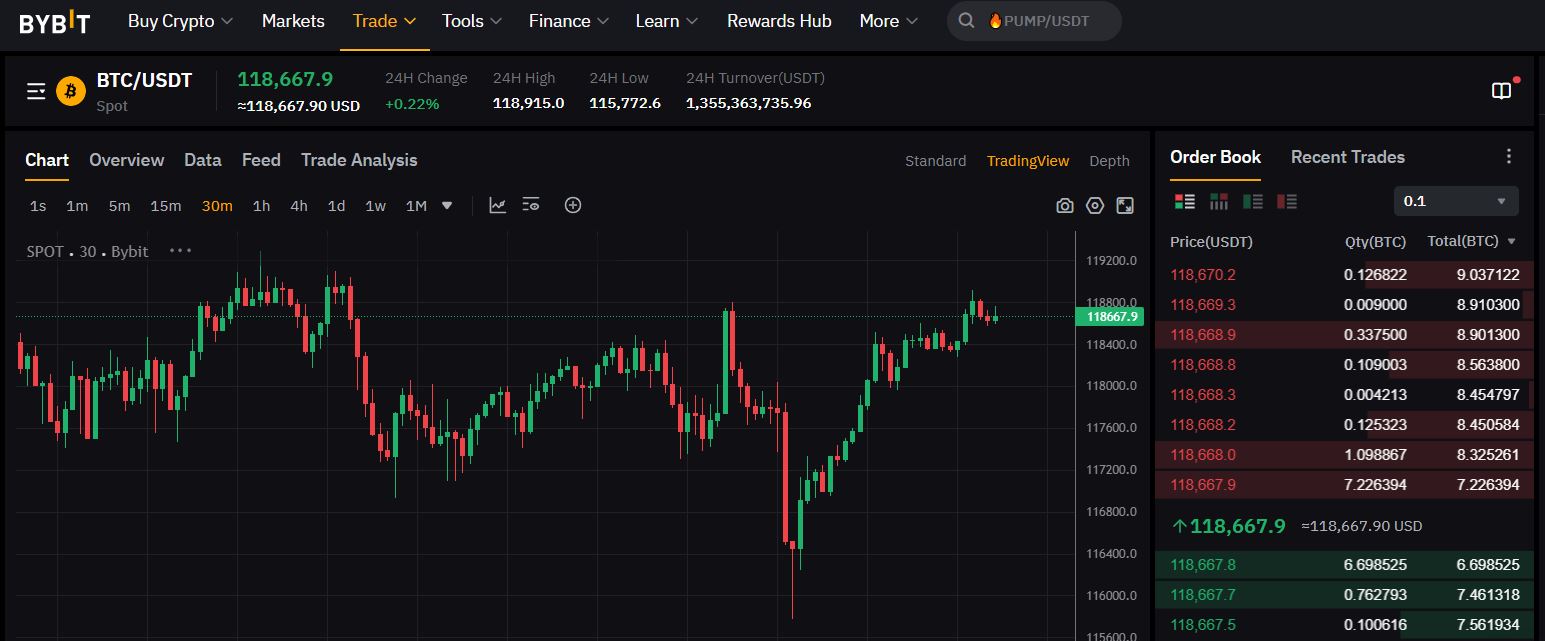This screenshot has height=641, width=1545.
Task: Select bid price 118,667.8
Action: coord(1203,565)
